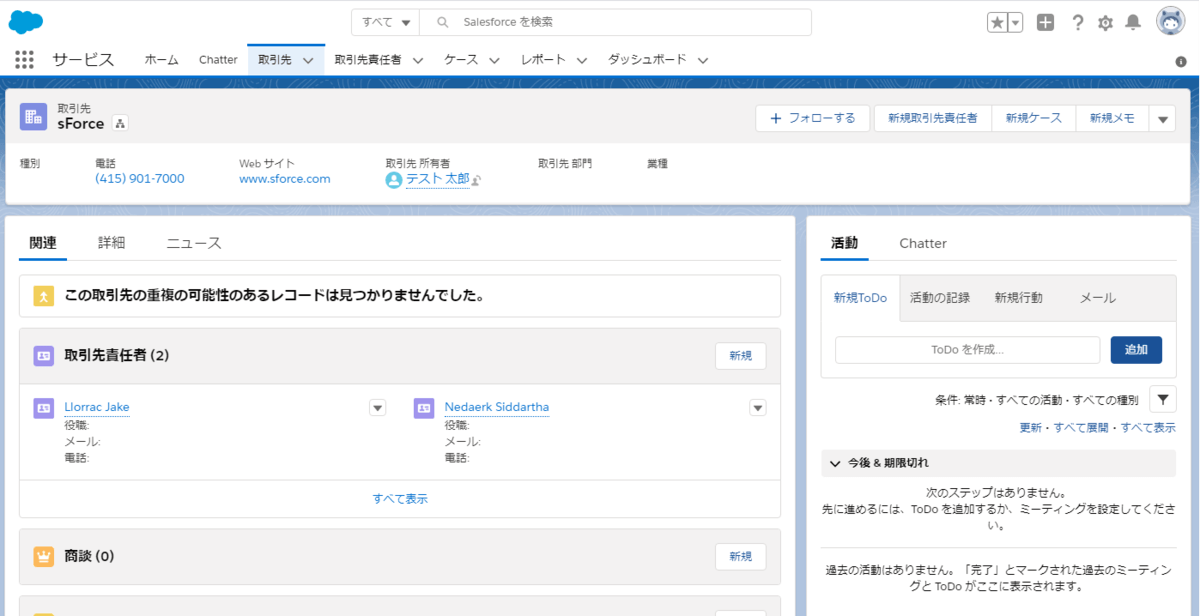Click the 新規取引先責任者 button

pos(933,118)
